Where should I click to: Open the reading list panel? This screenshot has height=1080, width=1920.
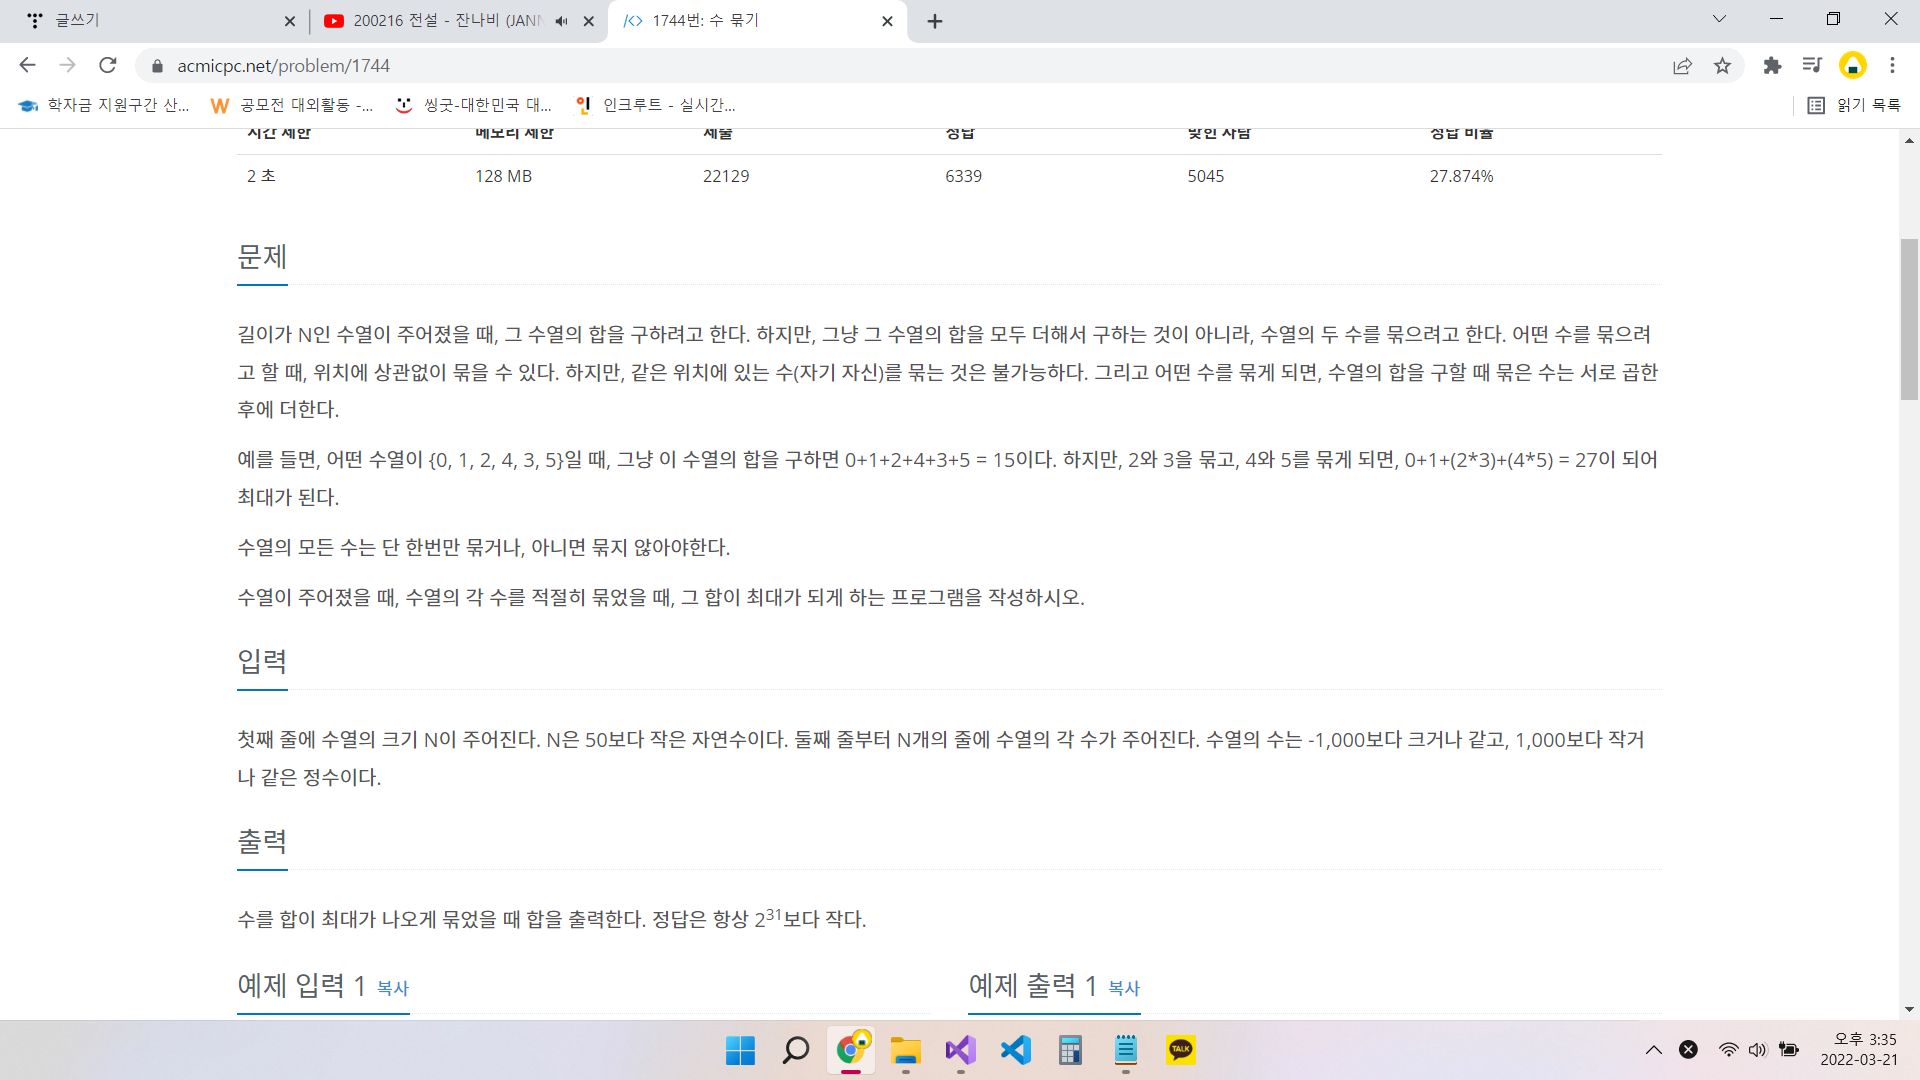(x=1854, y=105)
